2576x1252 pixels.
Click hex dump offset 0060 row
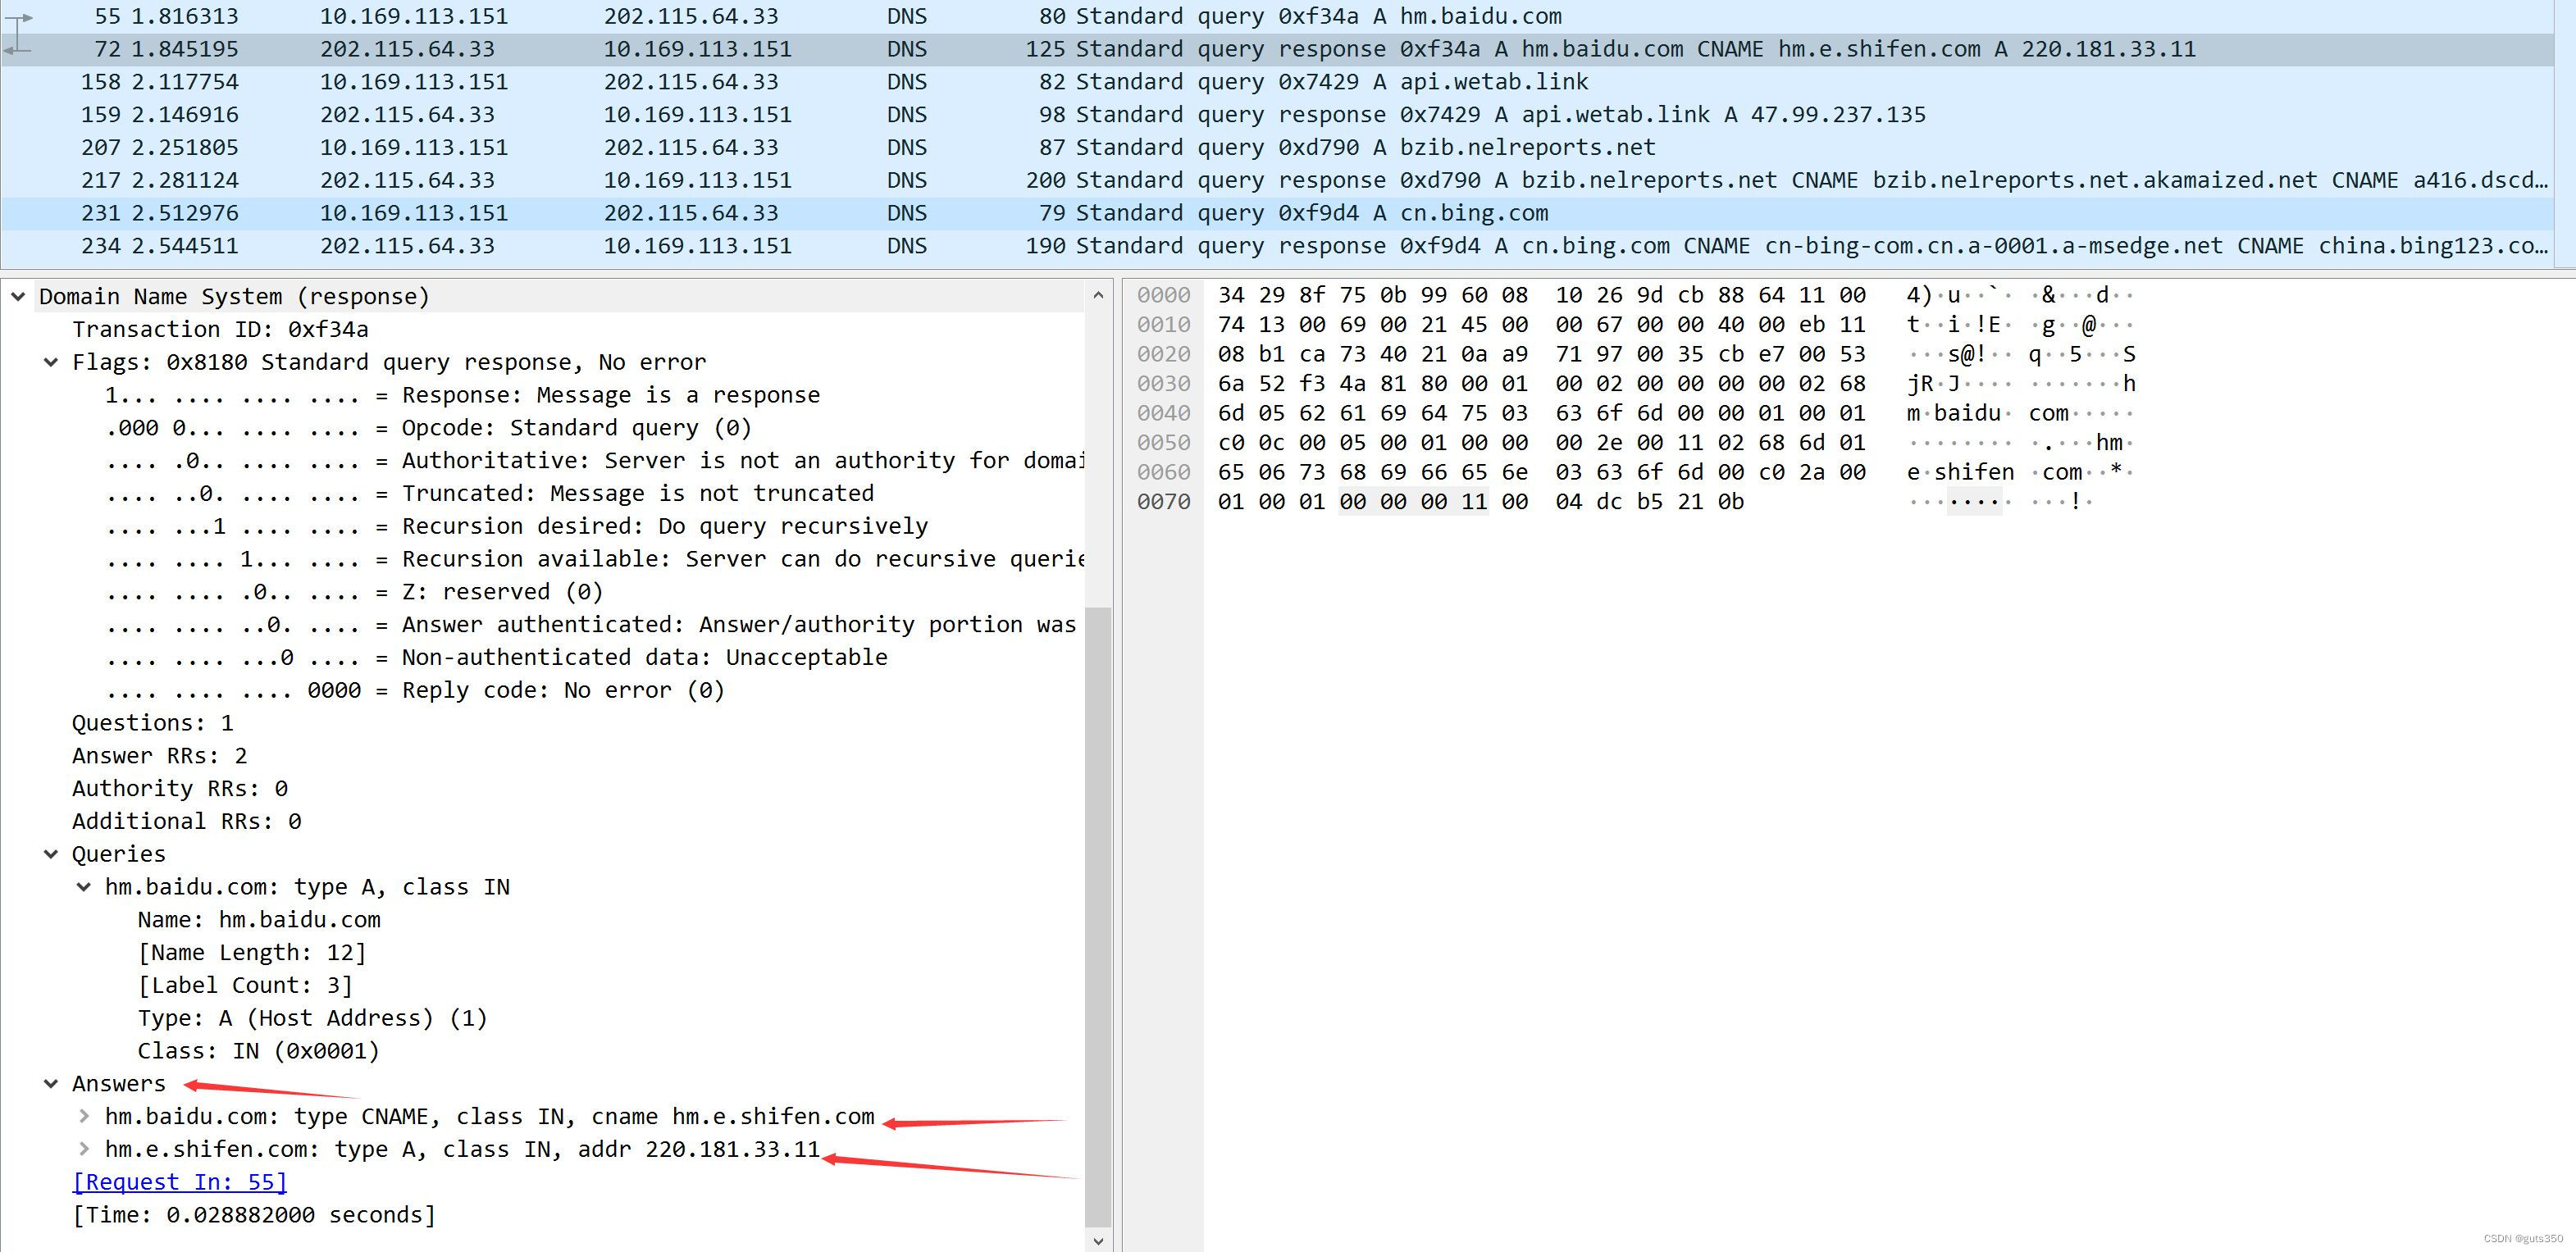pyautogui.click(x=1164, y=472)
